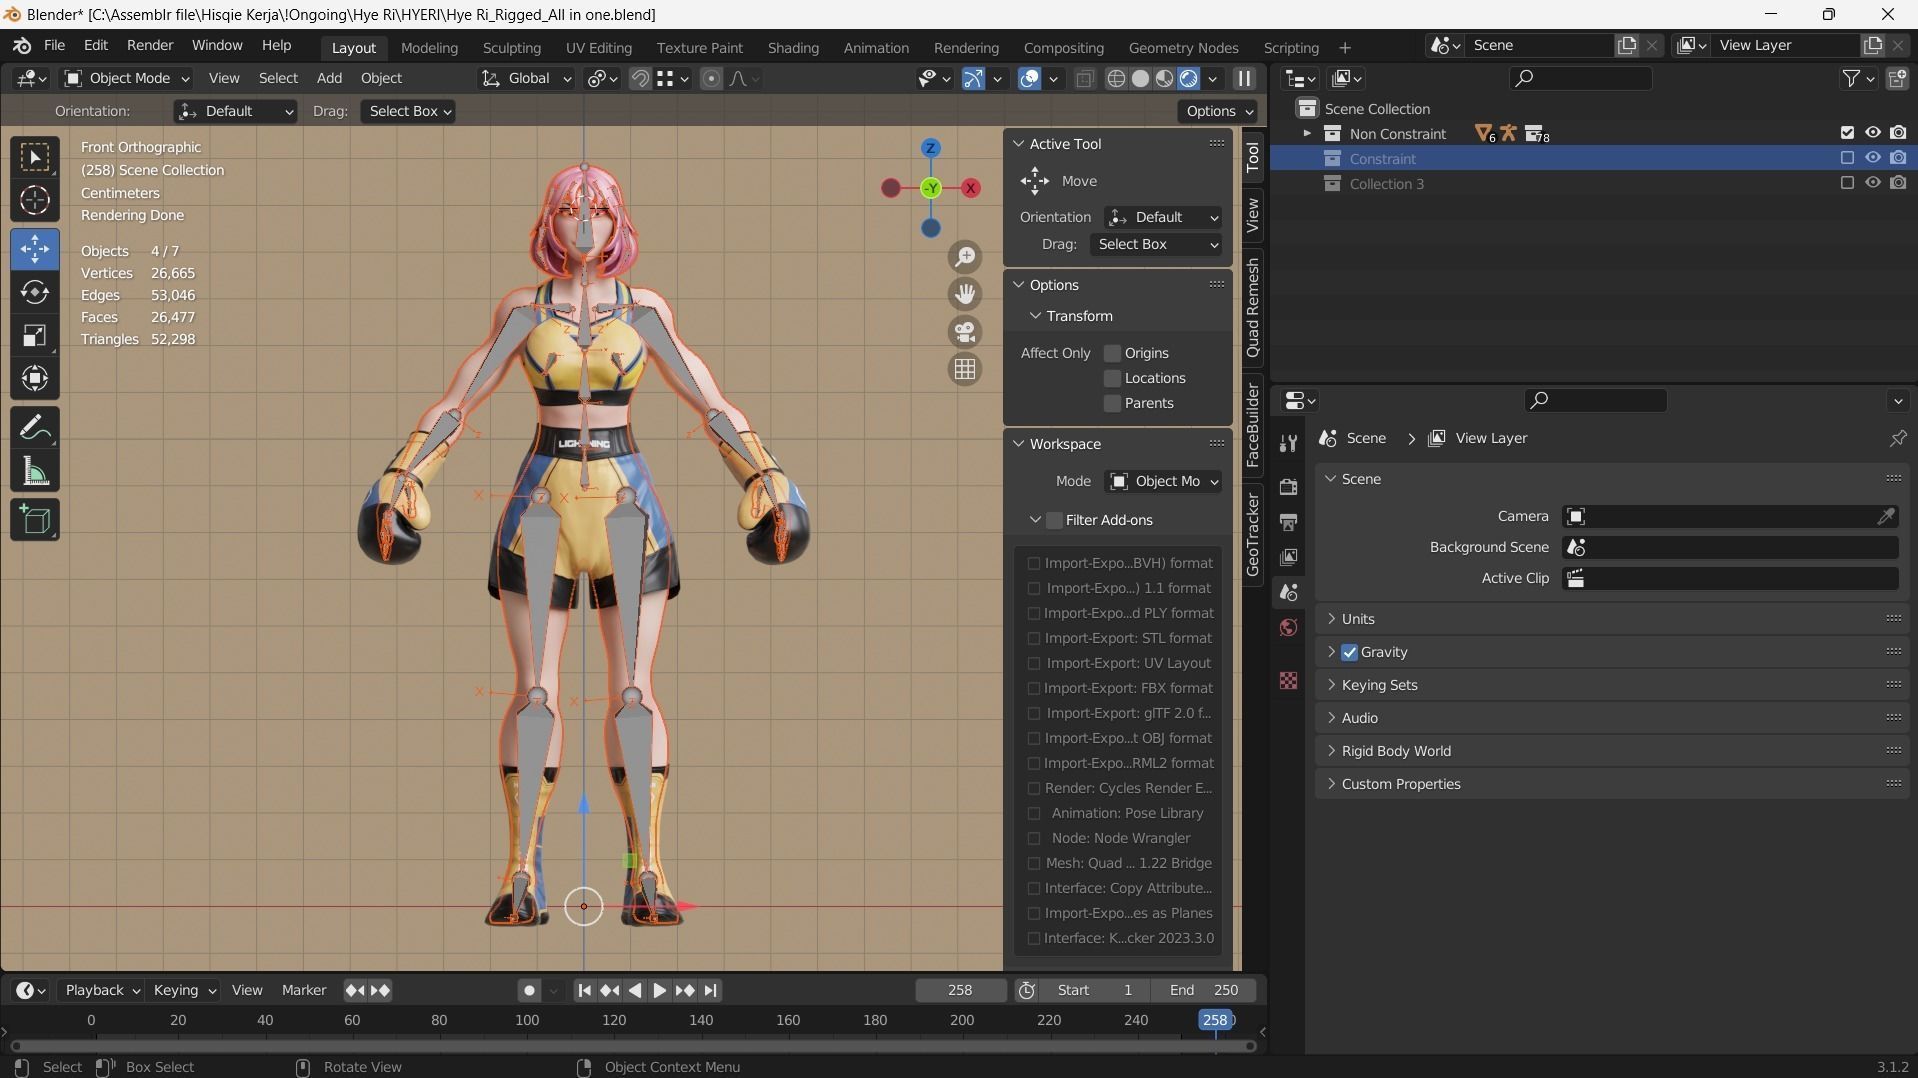
Task: Switch to the Shading workspace tab
Action: [x=793, y=47]
